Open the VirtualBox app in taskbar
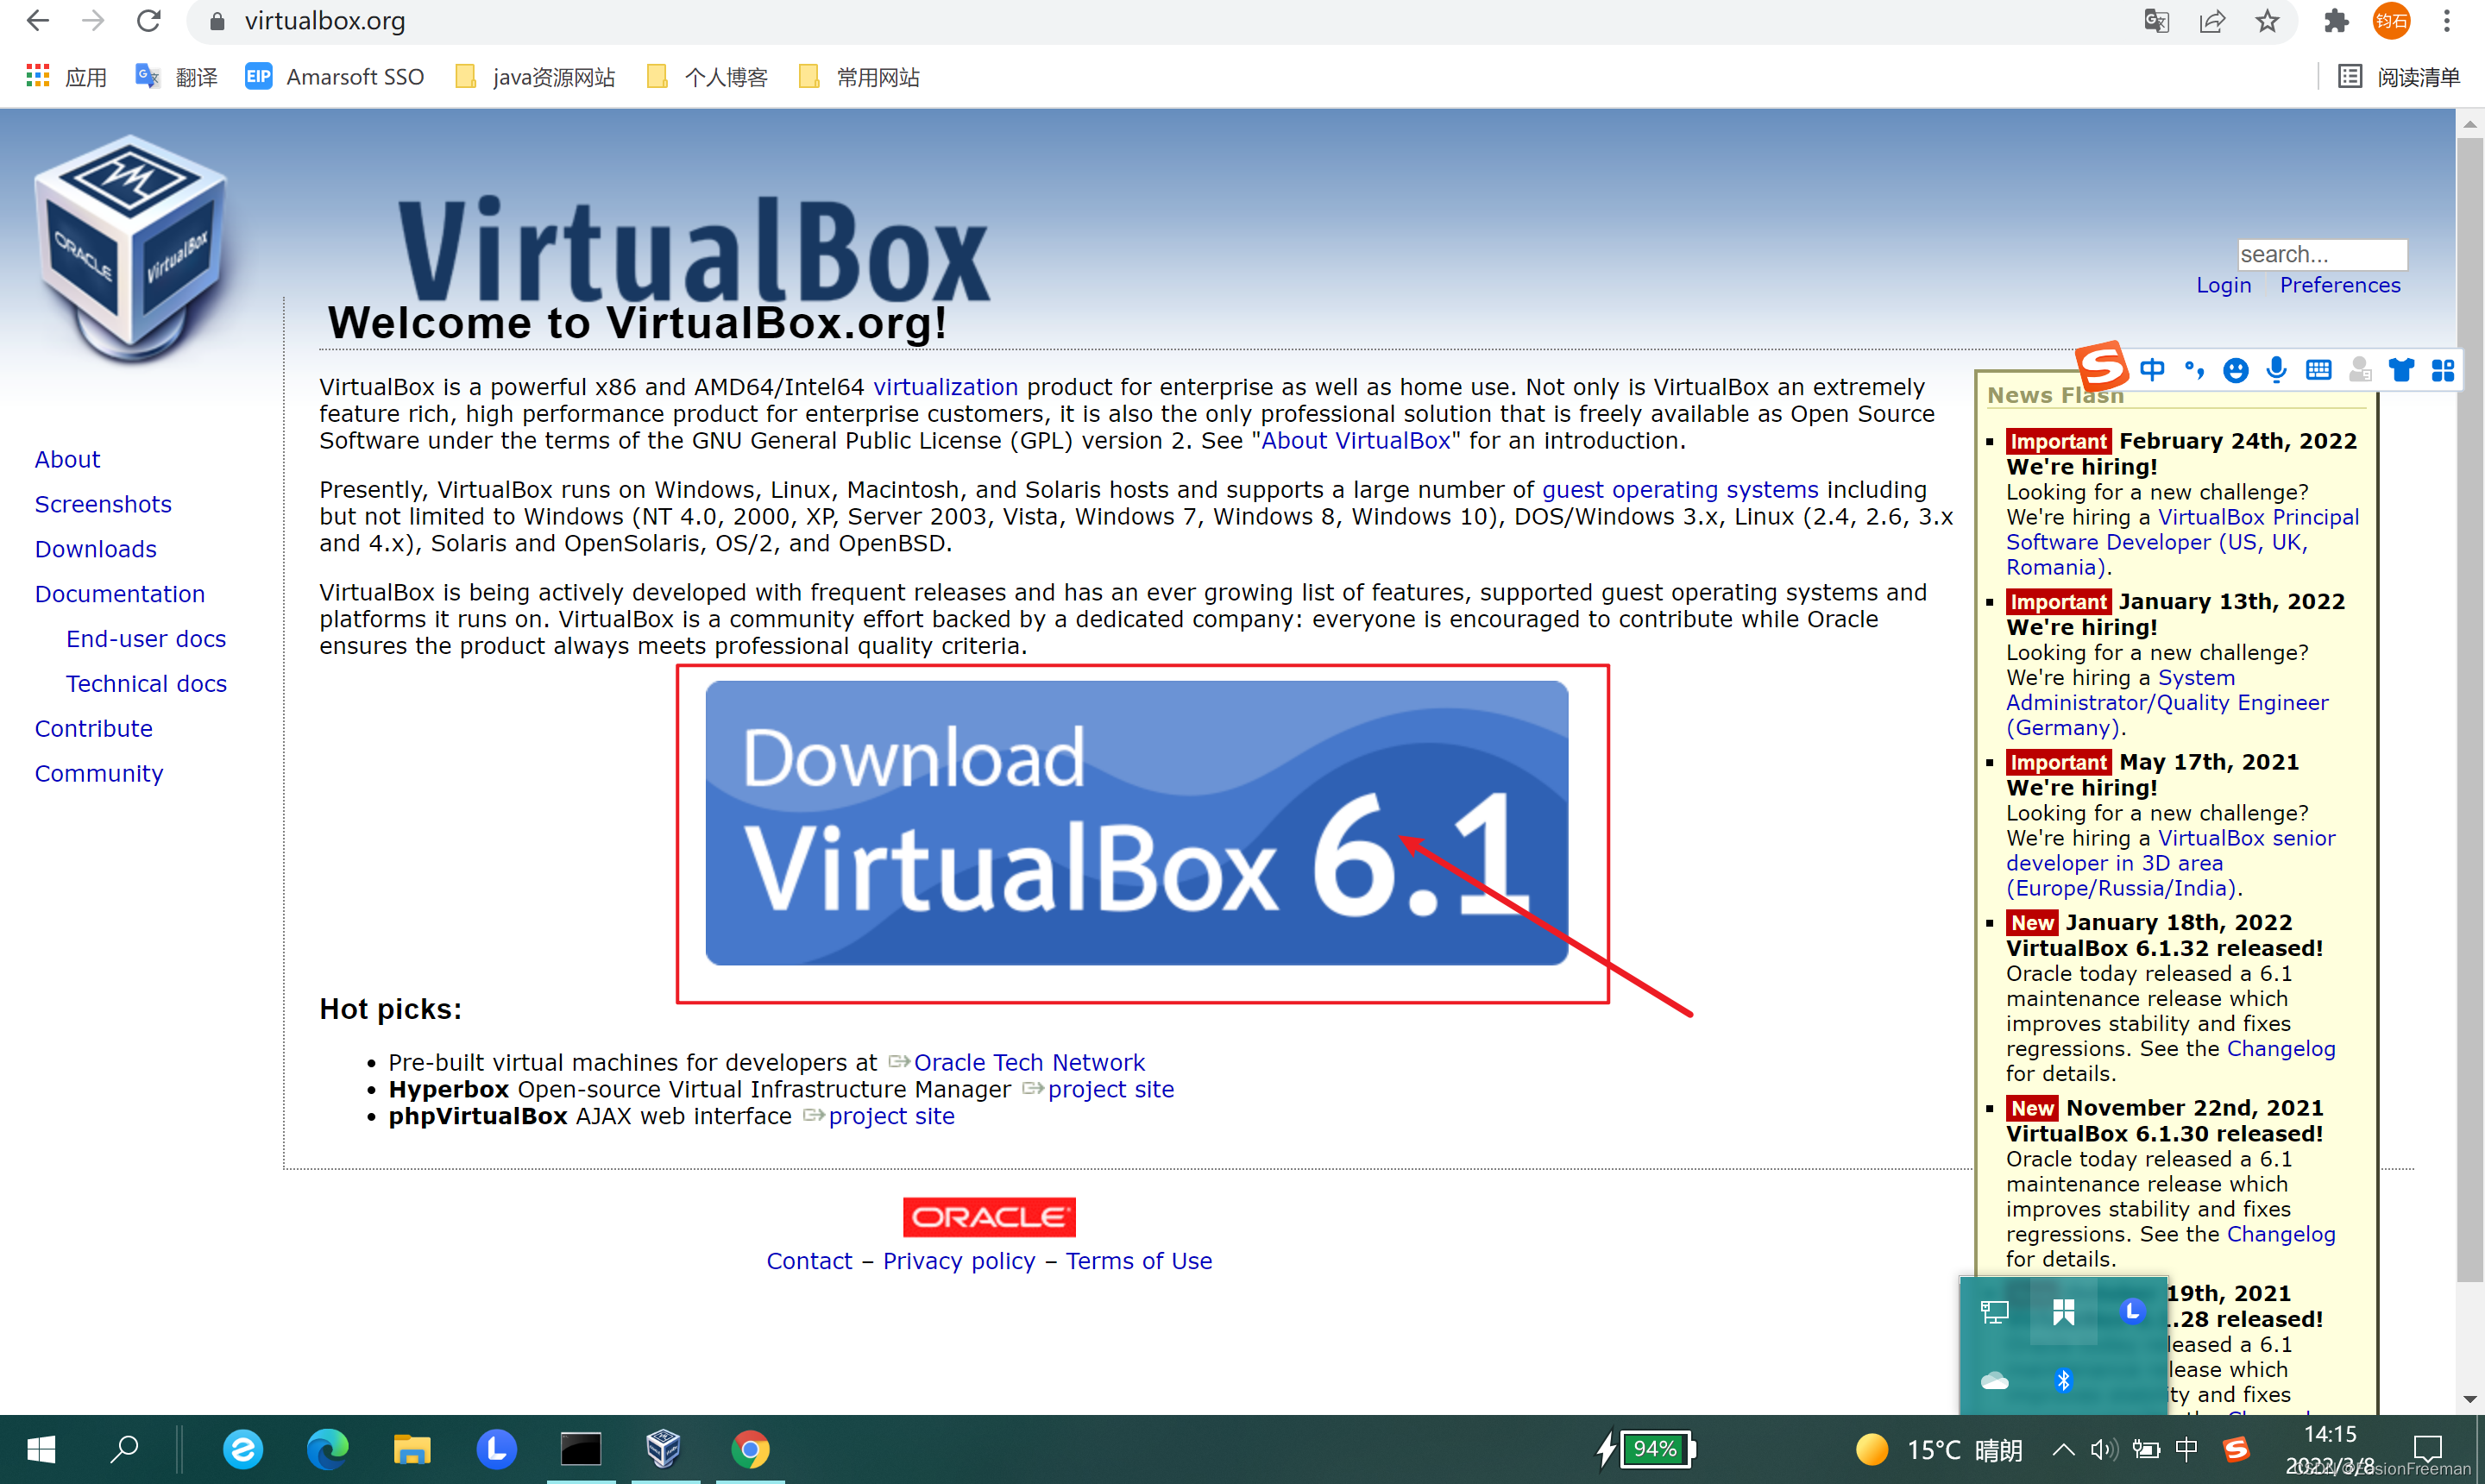This screenshot has height=1484, width=2485. (664, 1449)
